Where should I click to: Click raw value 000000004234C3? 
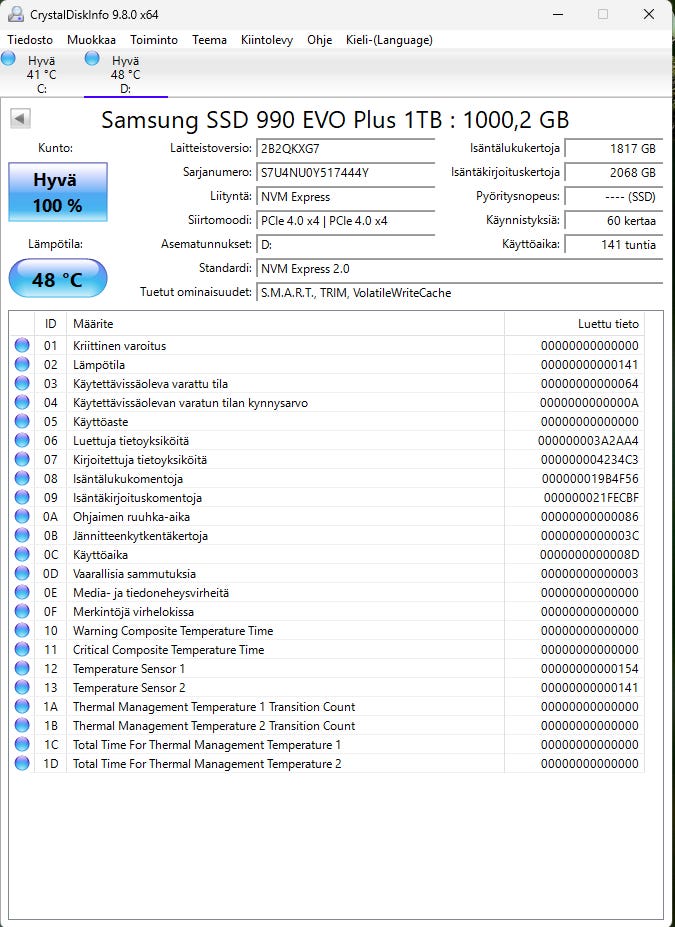pyautogui.click(x=589, y=459)
